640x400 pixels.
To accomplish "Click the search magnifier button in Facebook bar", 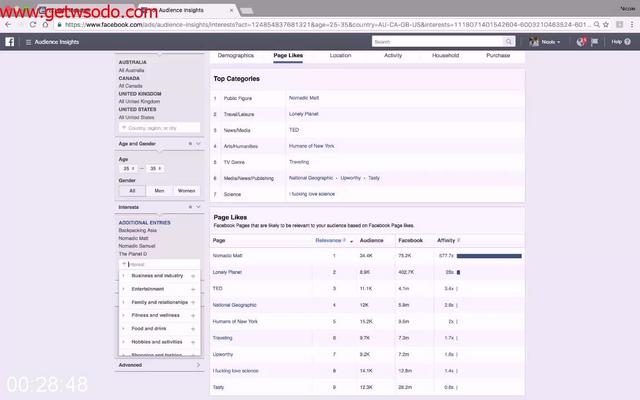I will pos(509,42).
